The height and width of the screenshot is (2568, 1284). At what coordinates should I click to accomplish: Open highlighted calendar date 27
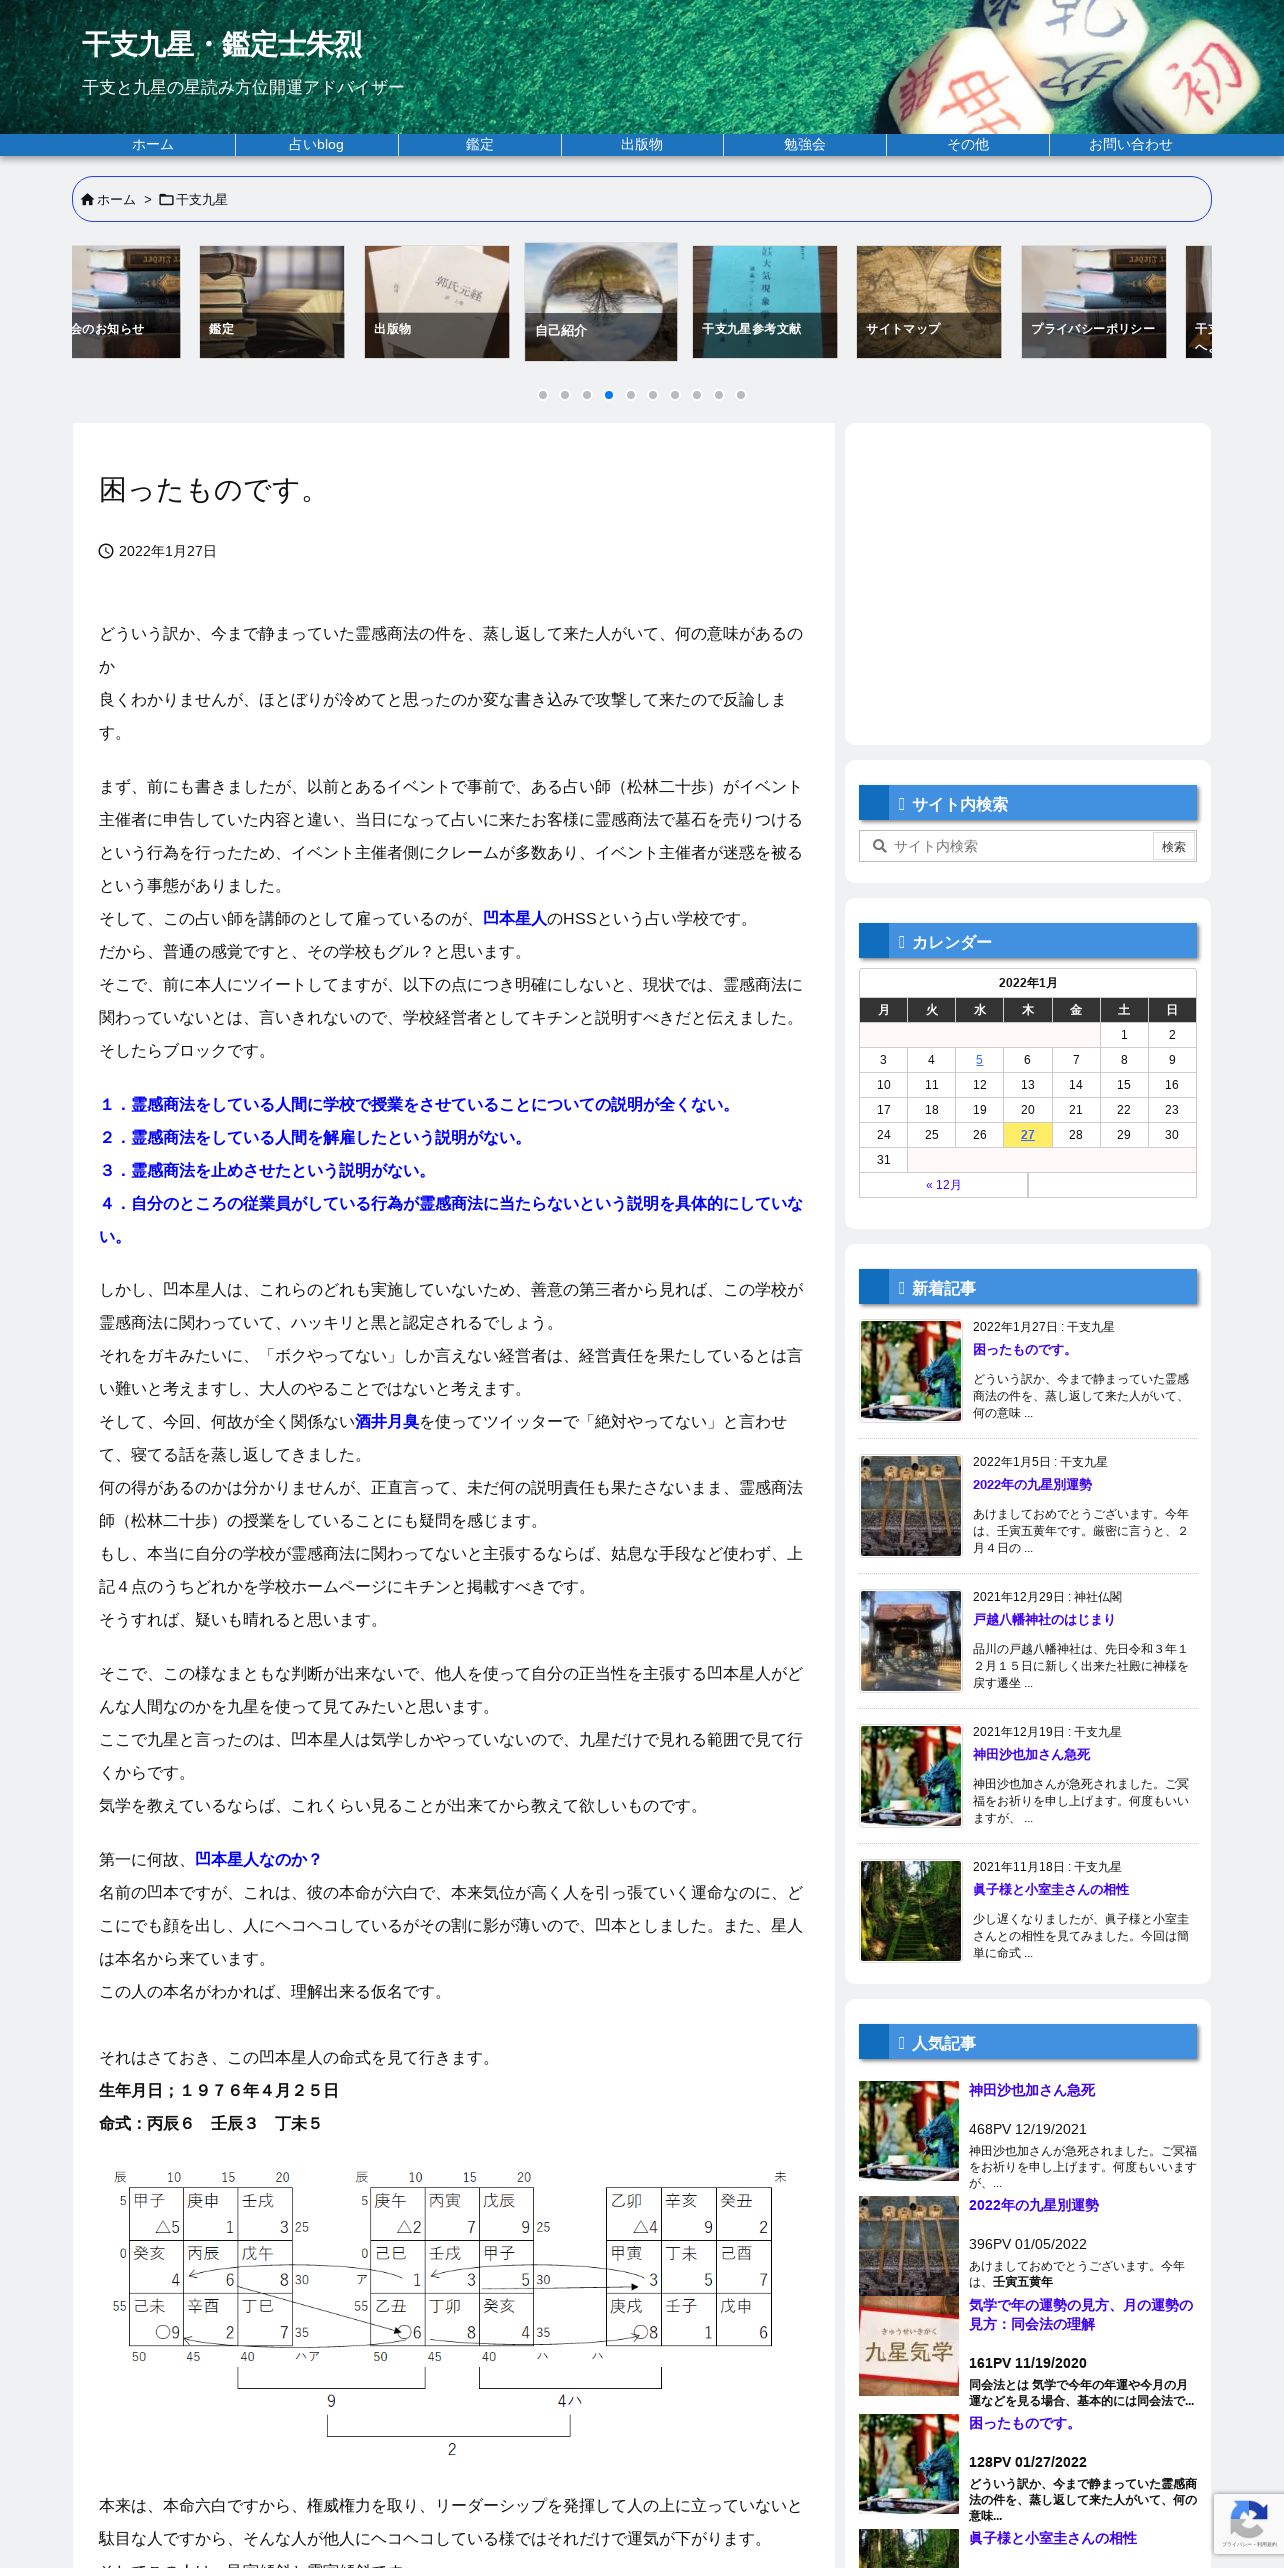pos(1027,1135)
